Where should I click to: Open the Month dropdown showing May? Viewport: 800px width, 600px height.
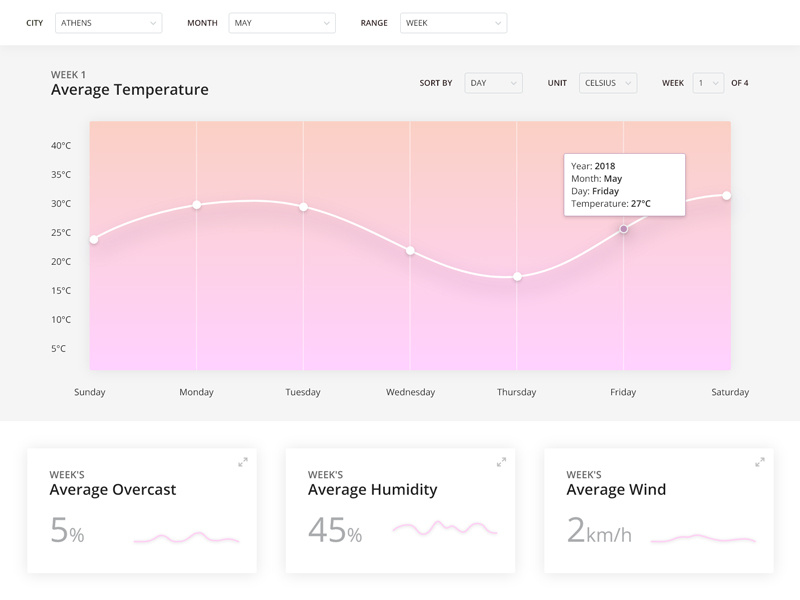282,22
